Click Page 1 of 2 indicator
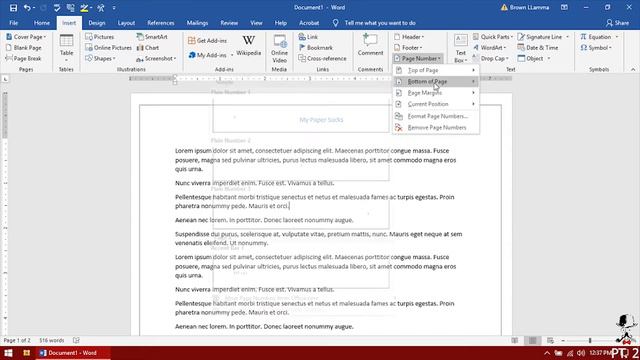This screenshot has height=360, width=640. [17, 340]
